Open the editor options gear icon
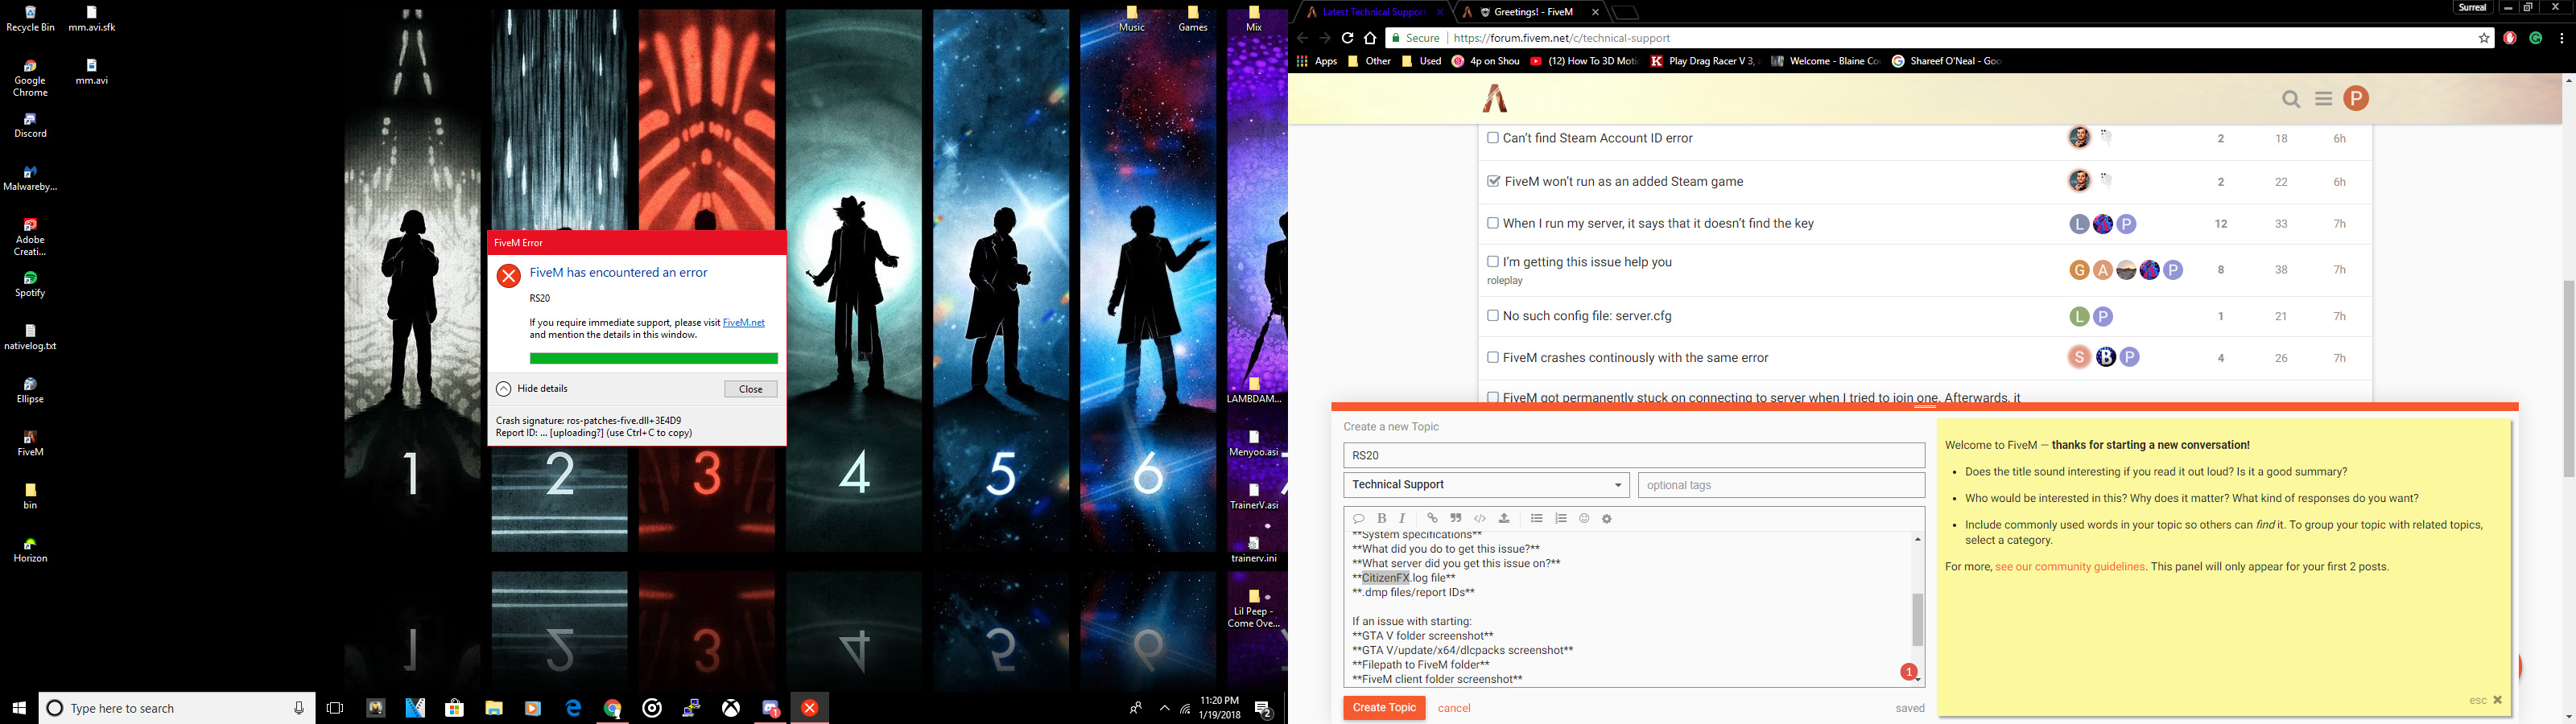Screen dimensions: 2576x724 coord(1607,519)
